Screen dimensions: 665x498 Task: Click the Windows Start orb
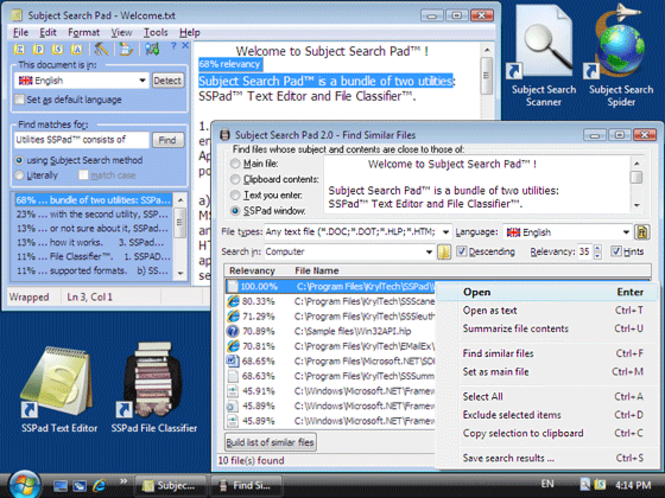(x=24, y=485)
